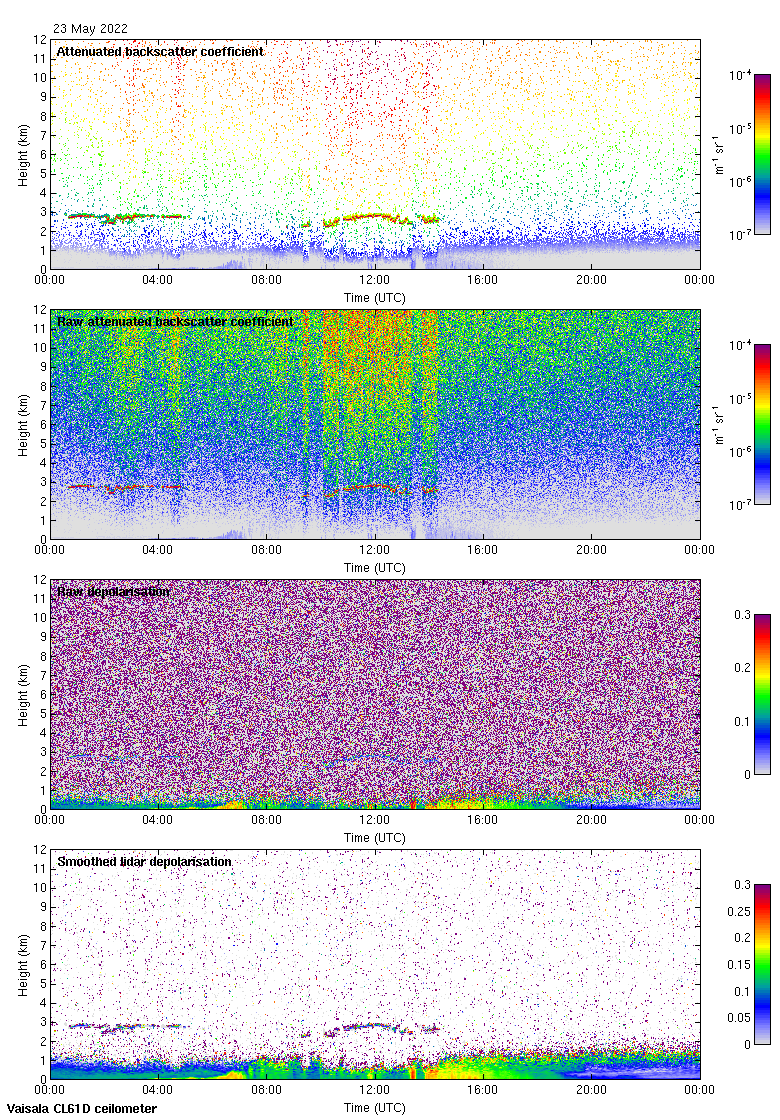This screenshot has width=780, height=1120.
Task: Click 'Height (km)' axis label of Raw depolarisation plot
Action: click(24, 695)
